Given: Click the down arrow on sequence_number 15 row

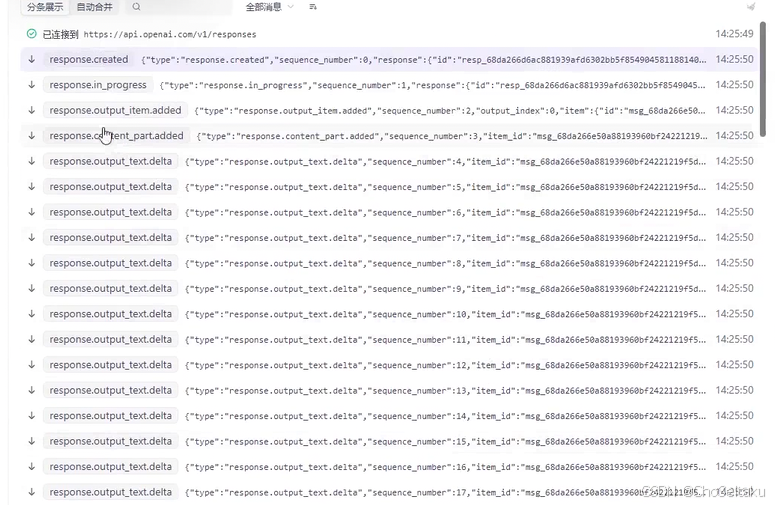Looking at the screenshot, I should click(x=32, y=441).
